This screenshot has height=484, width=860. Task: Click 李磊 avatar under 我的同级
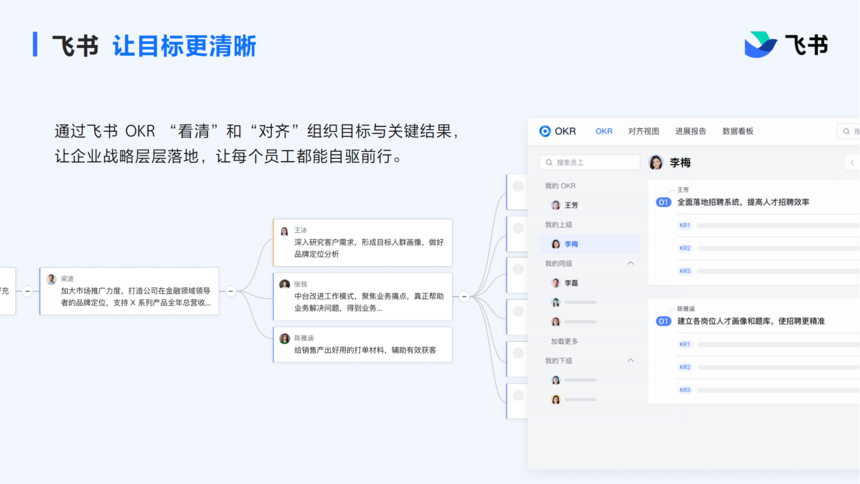tap(556, 283)
